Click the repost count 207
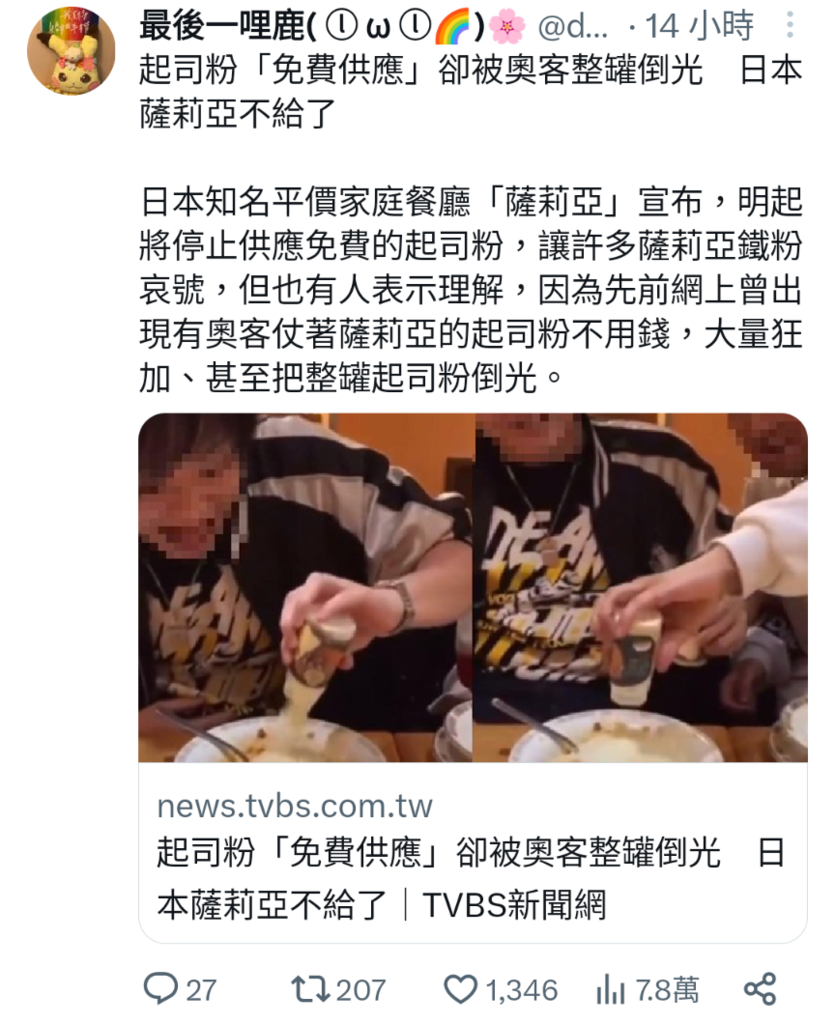 click(361, 990)
